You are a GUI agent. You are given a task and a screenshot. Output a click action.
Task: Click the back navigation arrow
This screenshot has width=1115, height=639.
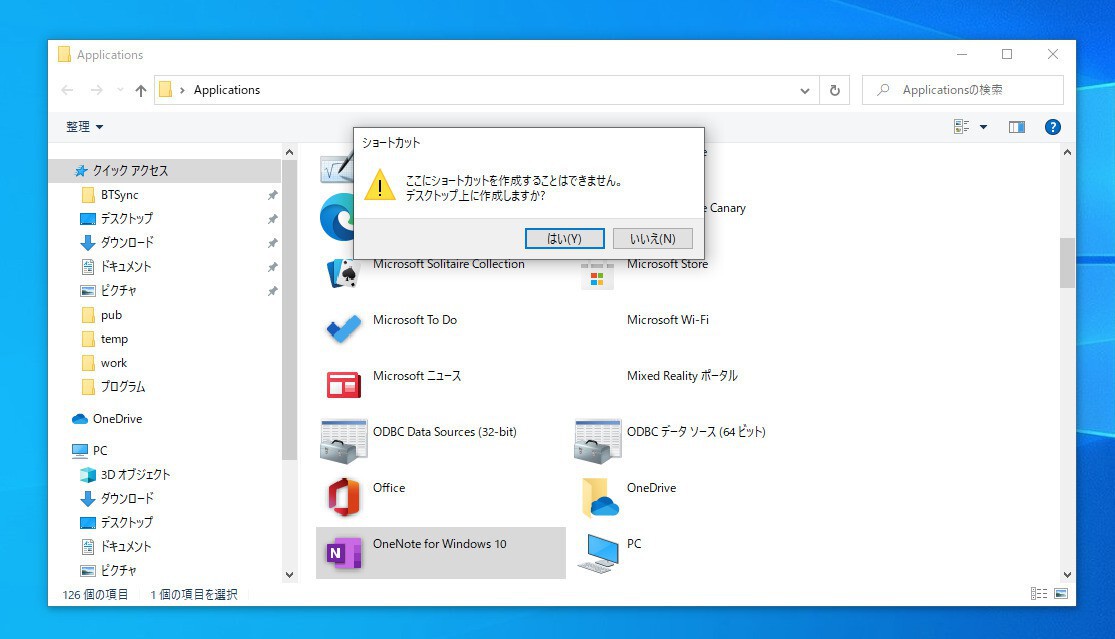[68, 90]
